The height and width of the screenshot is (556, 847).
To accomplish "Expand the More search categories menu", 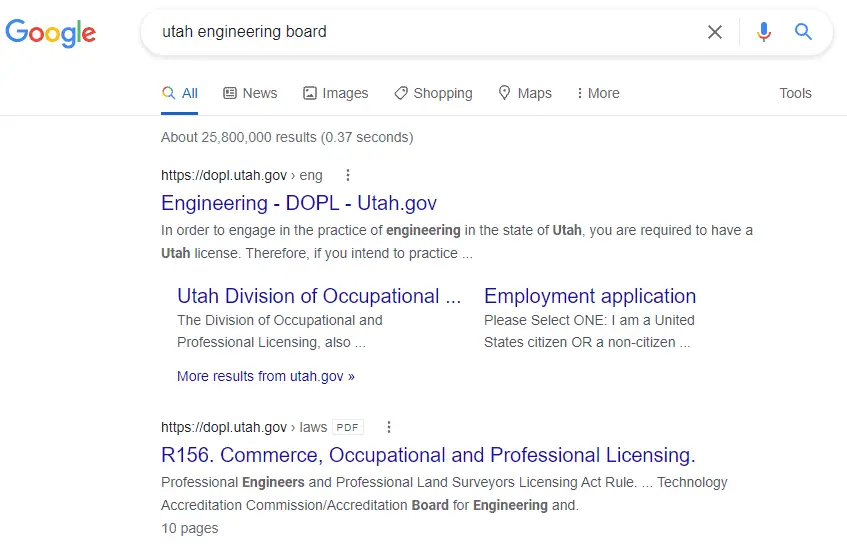I will (598, 93).
